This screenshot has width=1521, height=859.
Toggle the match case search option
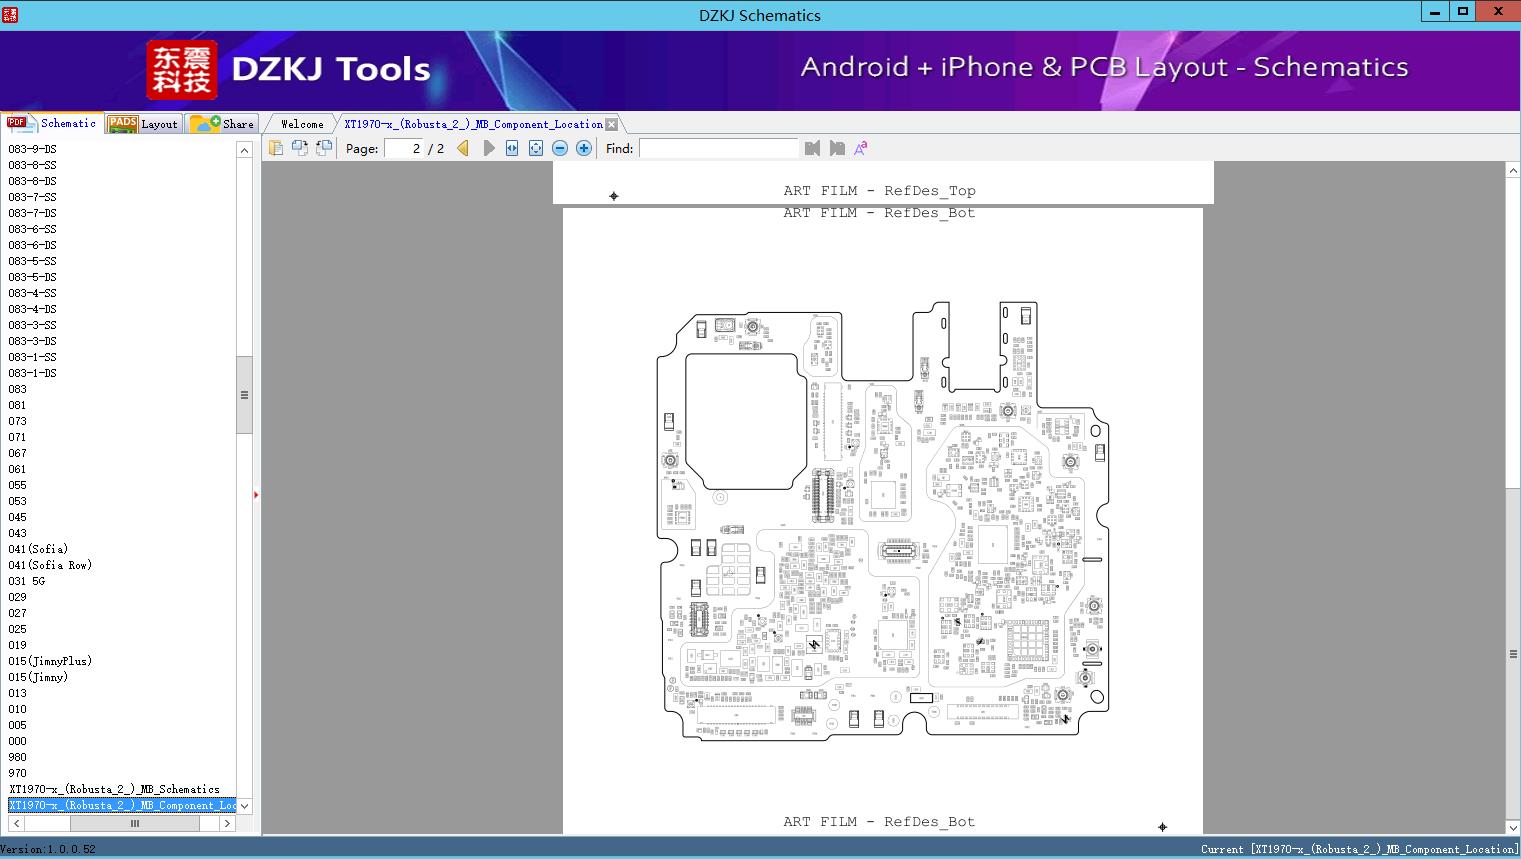pyautogui.click(x=860, y=148)
